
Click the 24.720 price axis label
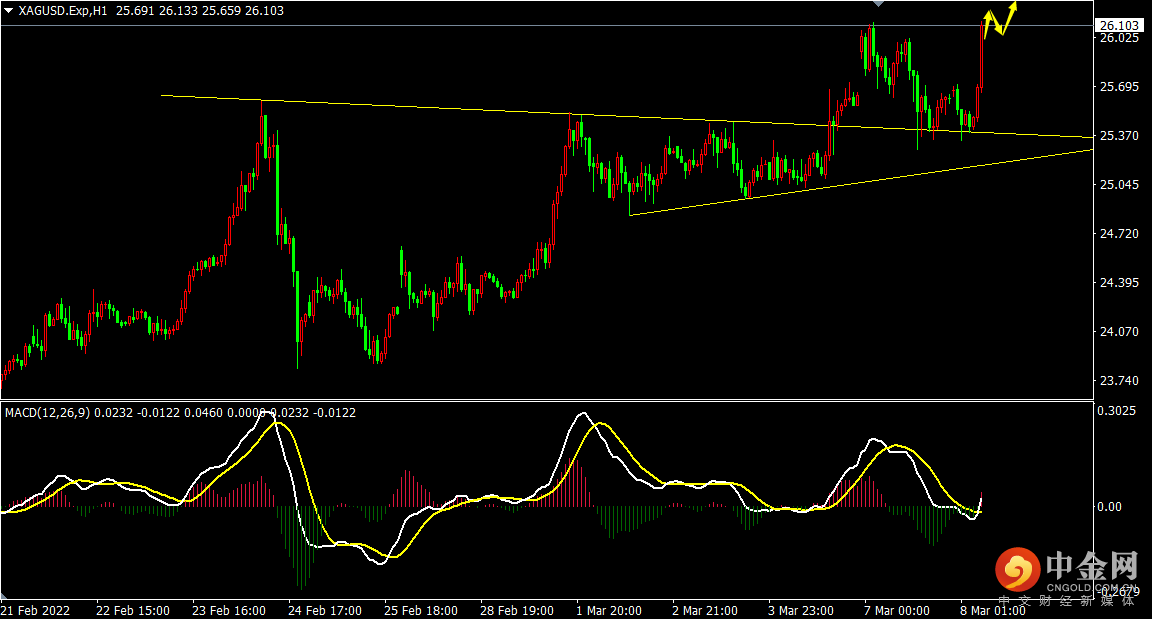(x=1119, y=234)
